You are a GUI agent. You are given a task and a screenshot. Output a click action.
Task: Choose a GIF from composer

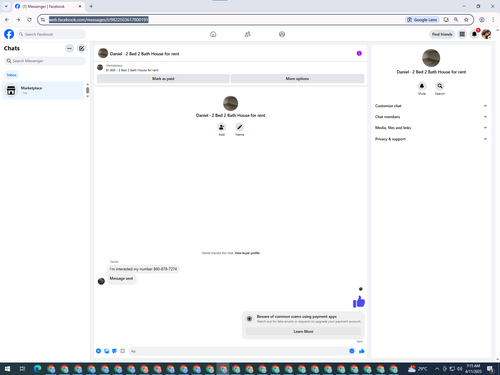122,351
